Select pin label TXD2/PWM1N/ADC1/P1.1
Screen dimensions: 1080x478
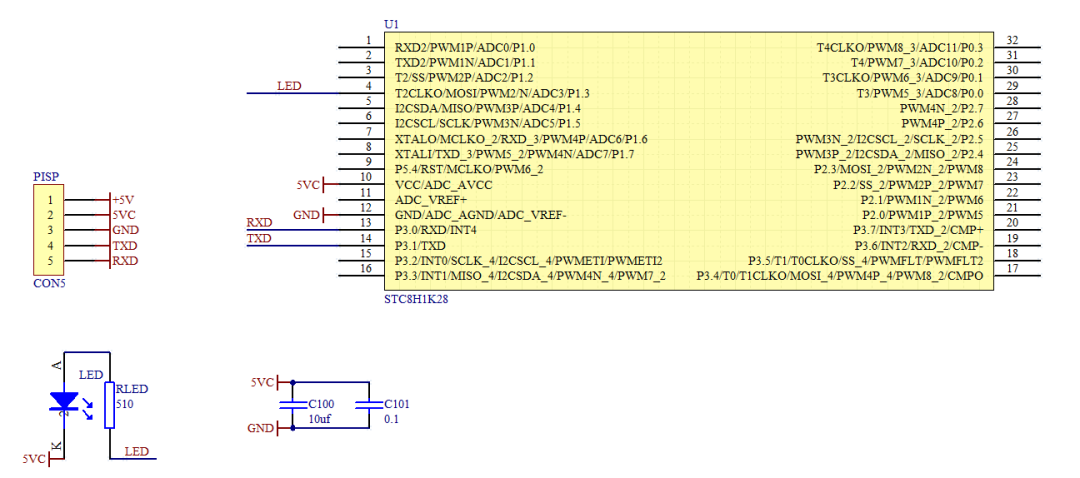coord(465,63)
